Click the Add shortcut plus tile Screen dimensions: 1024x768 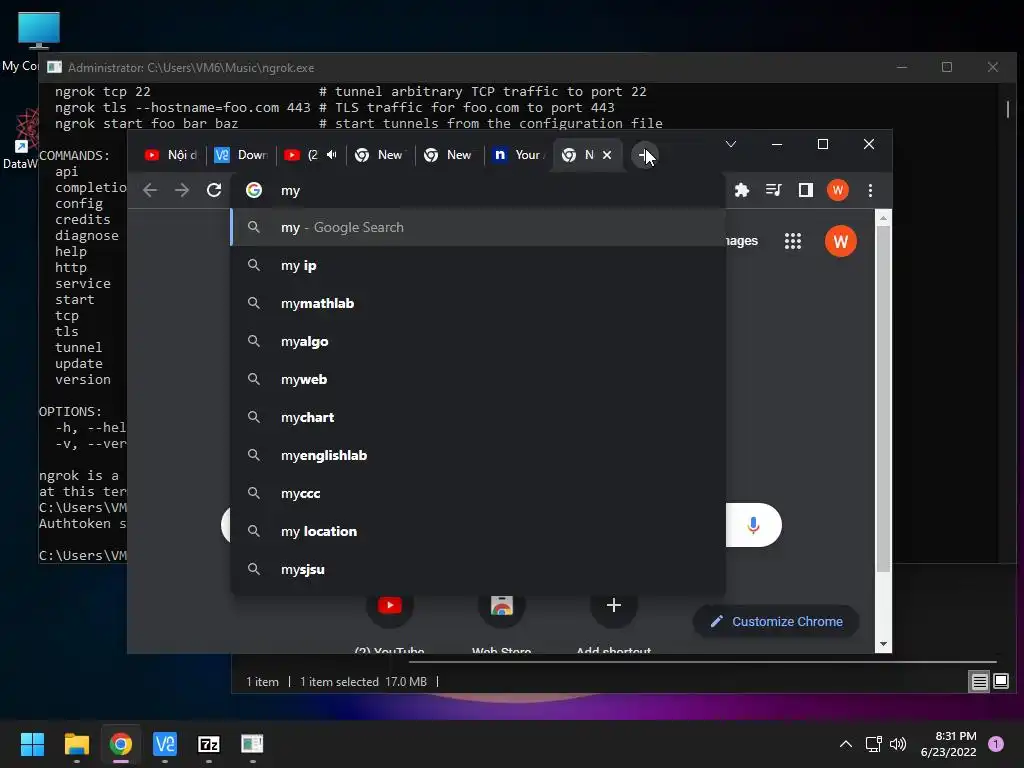(613, 605)
